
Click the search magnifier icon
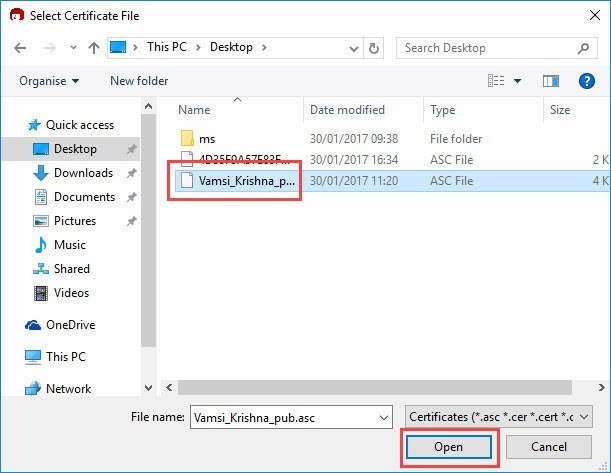(583, 48)
